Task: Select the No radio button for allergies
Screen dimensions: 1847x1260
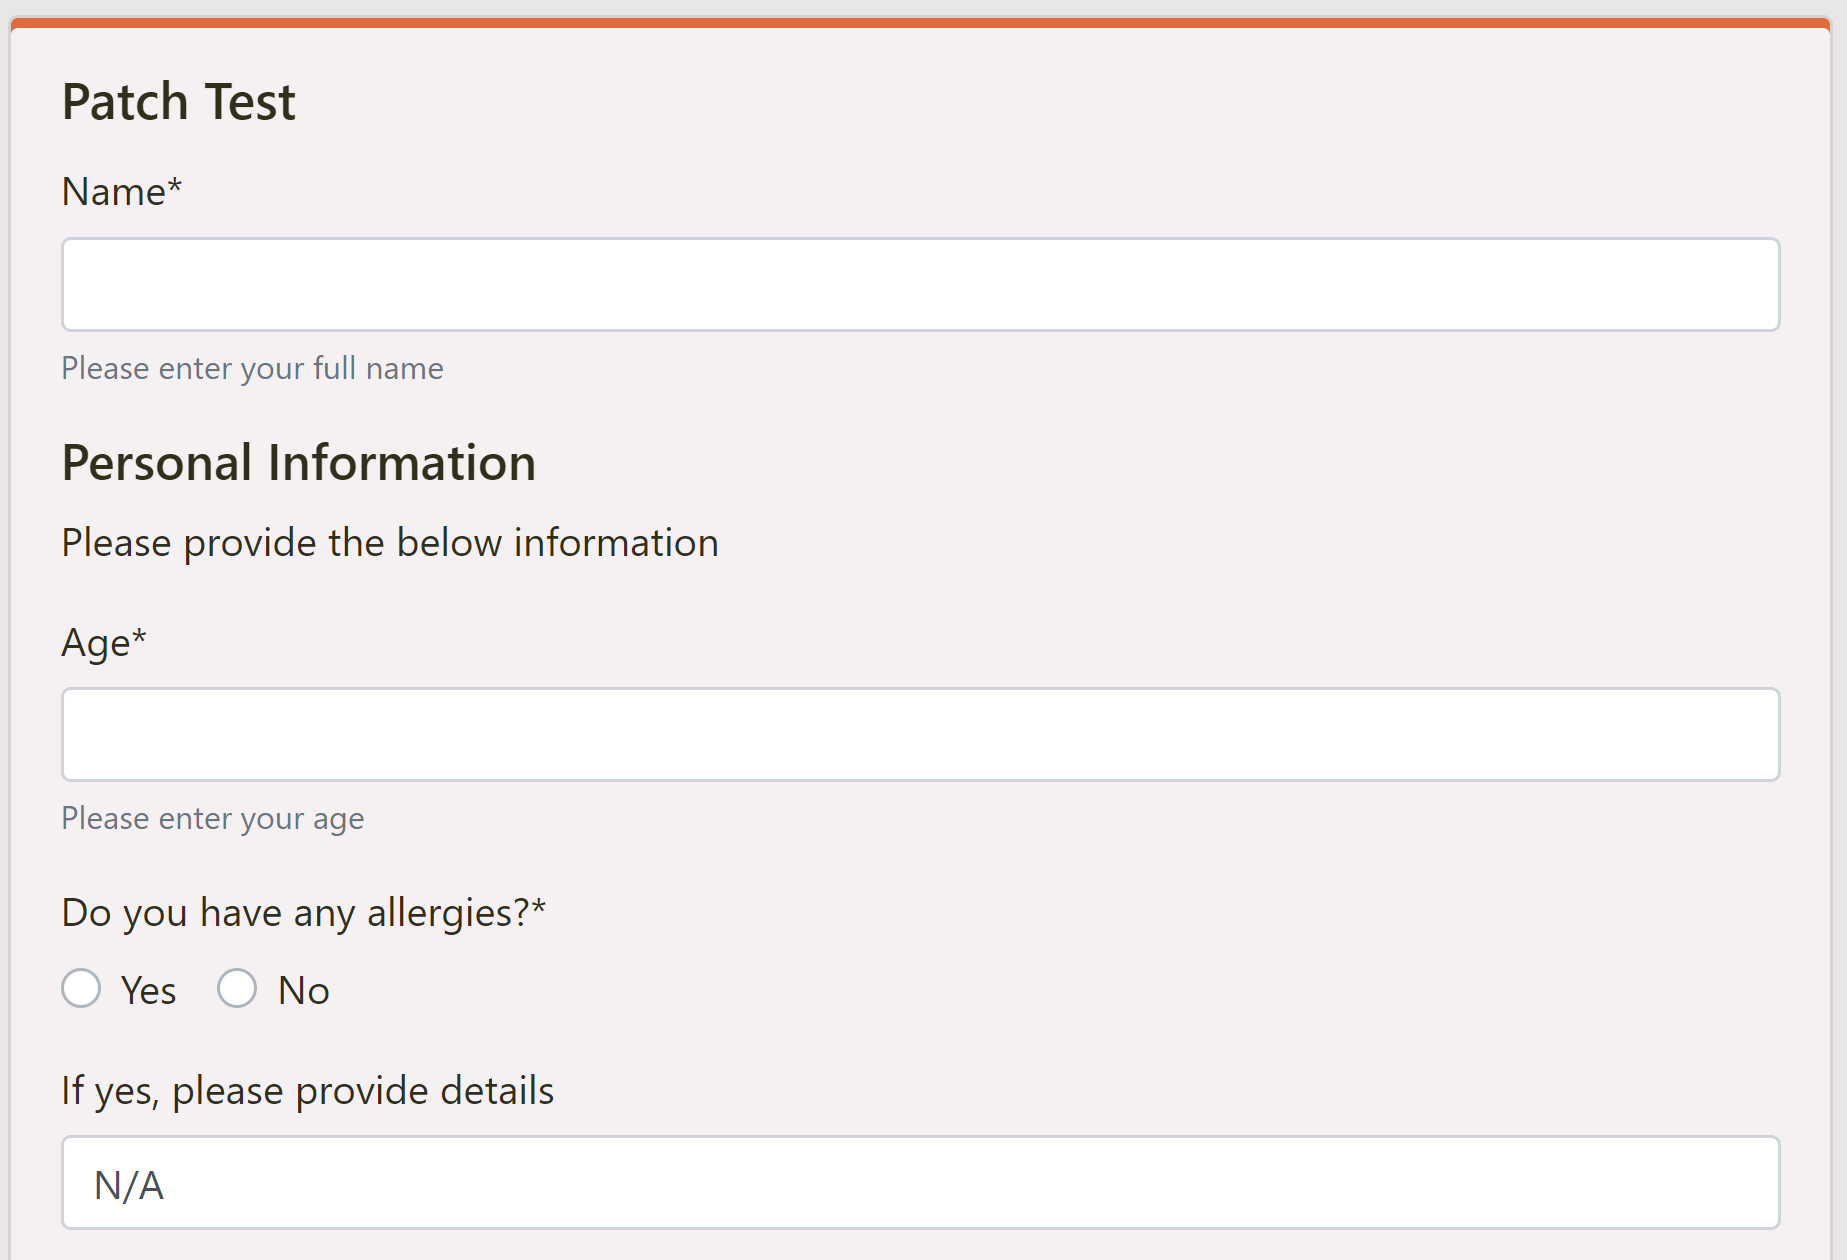Action: [237, 989]
